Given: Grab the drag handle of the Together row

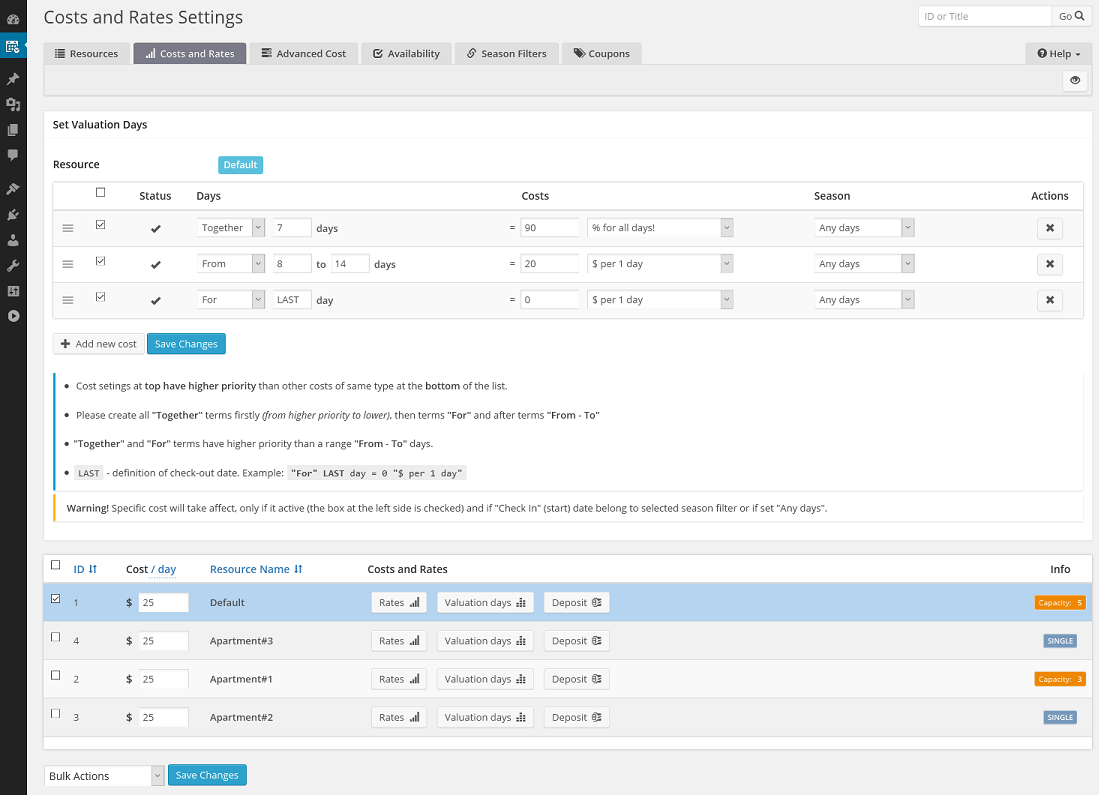Looking at the screenshot, I should pyautogui.click(x=68, y=229).
